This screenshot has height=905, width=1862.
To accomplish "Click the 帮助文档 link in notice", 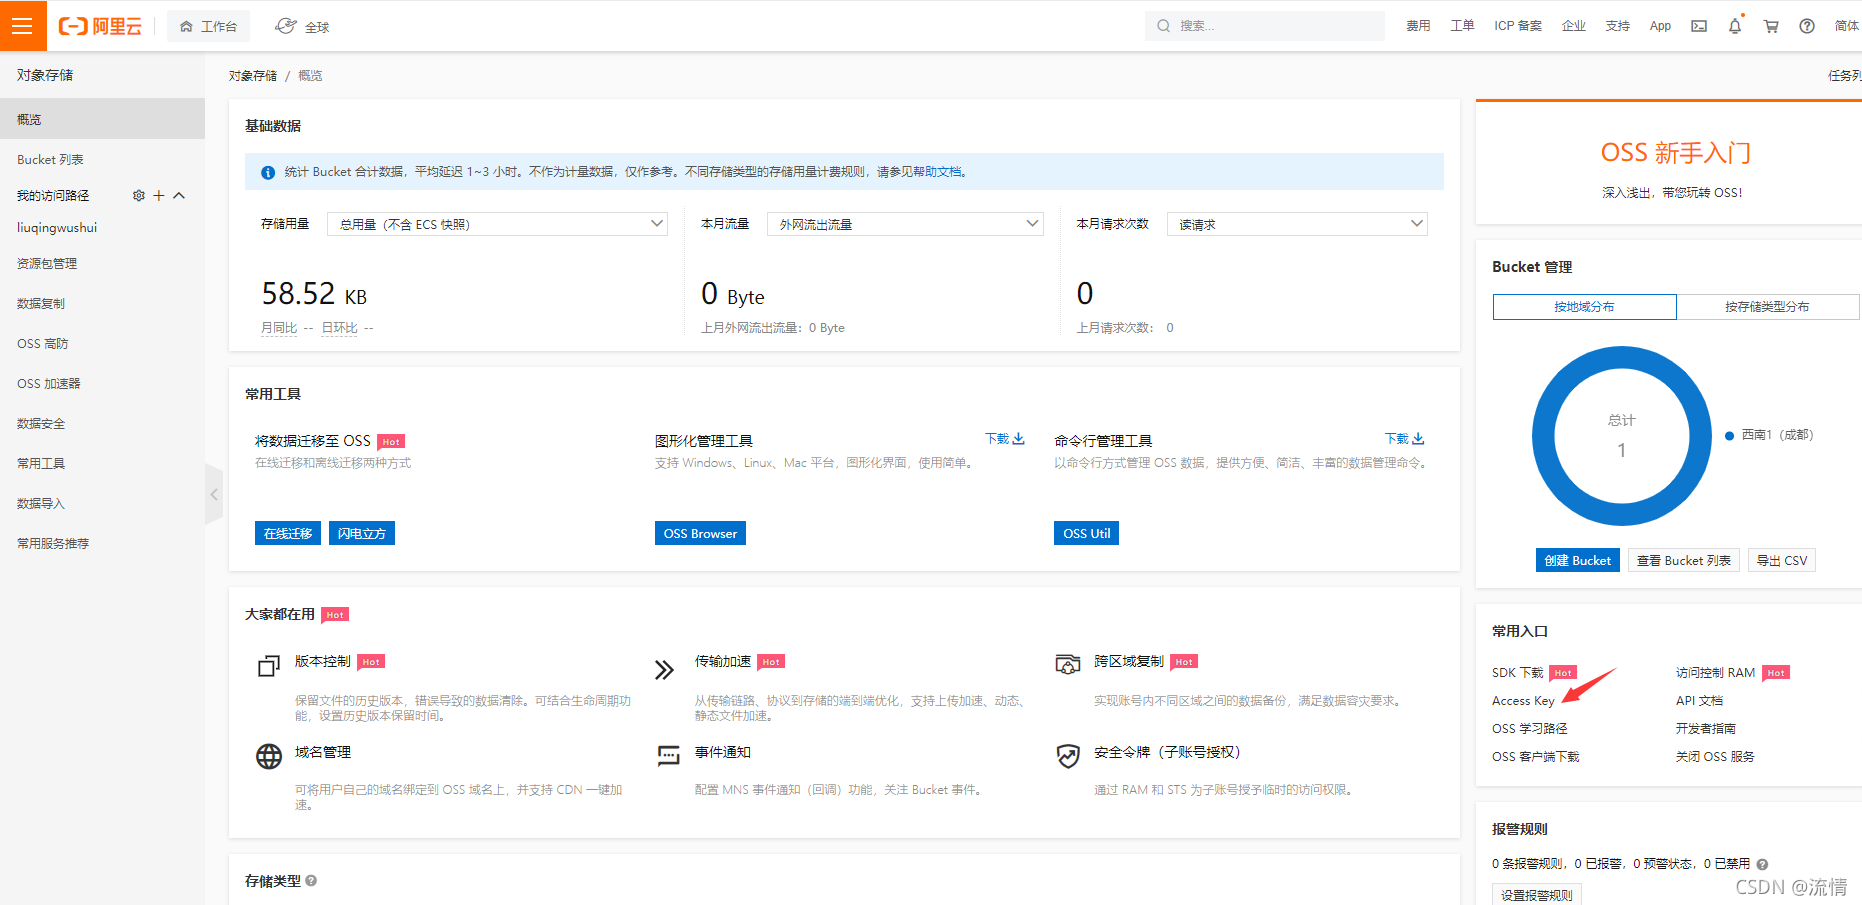I will pyautogui.click(x=937, y=172).
